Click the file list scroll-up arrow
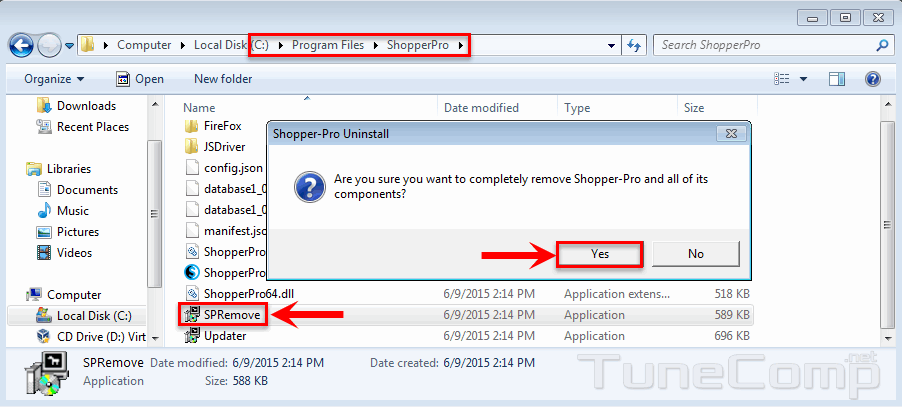The height and width of the screenshot is (407, 902). (889, 105)
